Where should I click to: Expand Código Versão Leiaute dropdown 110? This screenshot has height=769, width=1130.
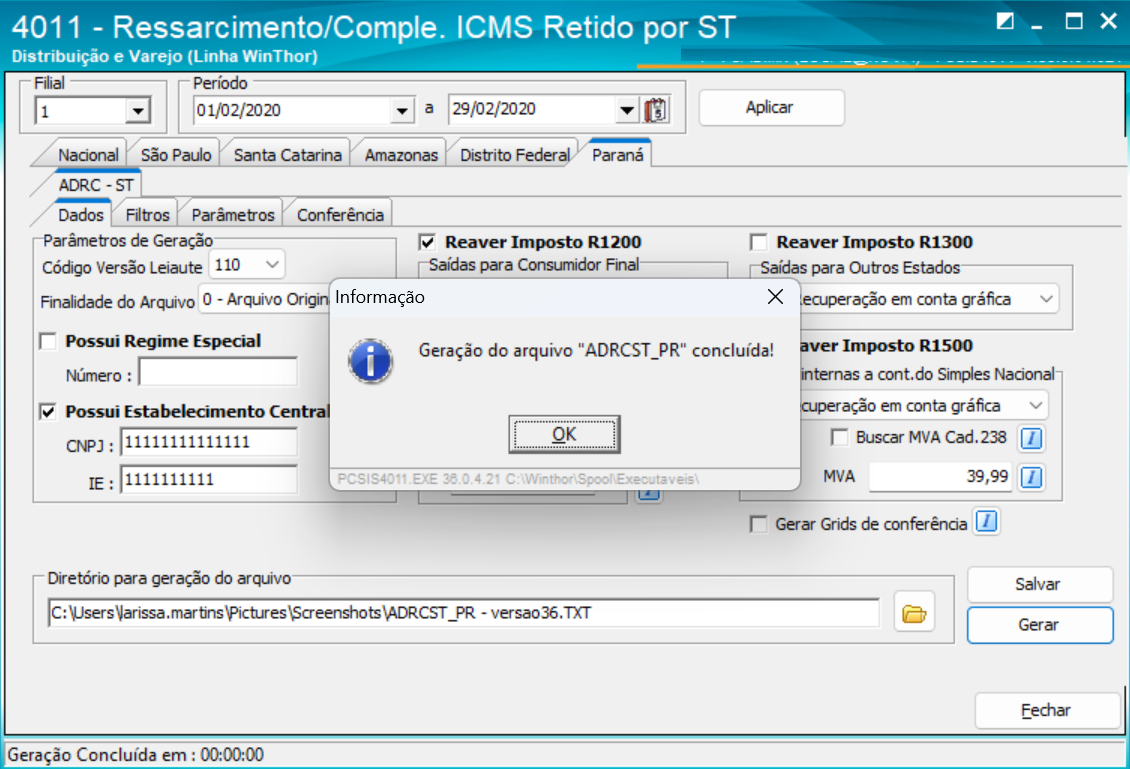click(x=272, y=265)
